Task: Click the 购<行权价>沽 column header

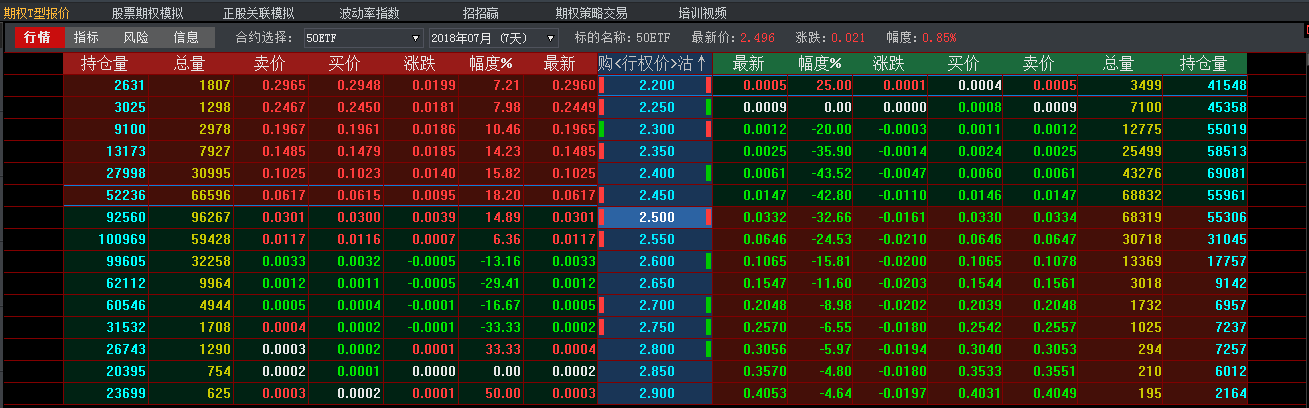Action: [x=654, y=63]
